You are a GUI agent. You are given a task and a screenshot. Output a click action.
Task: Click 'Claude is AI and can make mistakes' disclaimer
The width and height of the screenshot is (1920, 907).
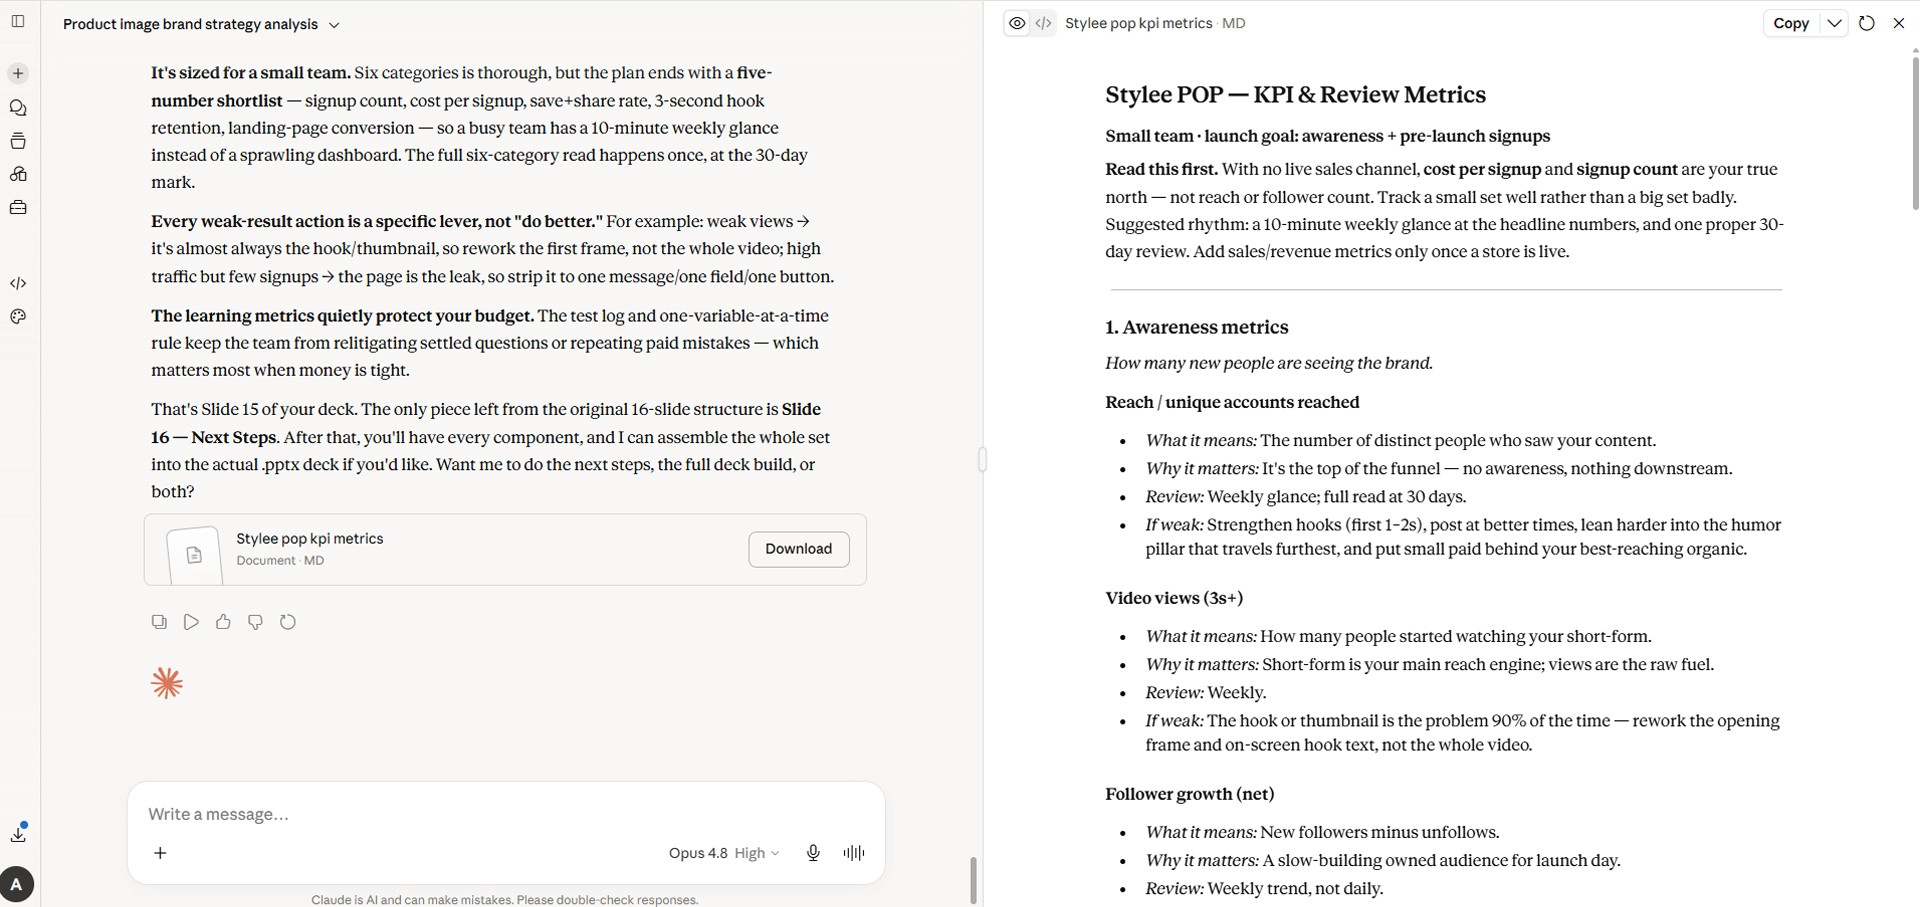tap(504, 899)
